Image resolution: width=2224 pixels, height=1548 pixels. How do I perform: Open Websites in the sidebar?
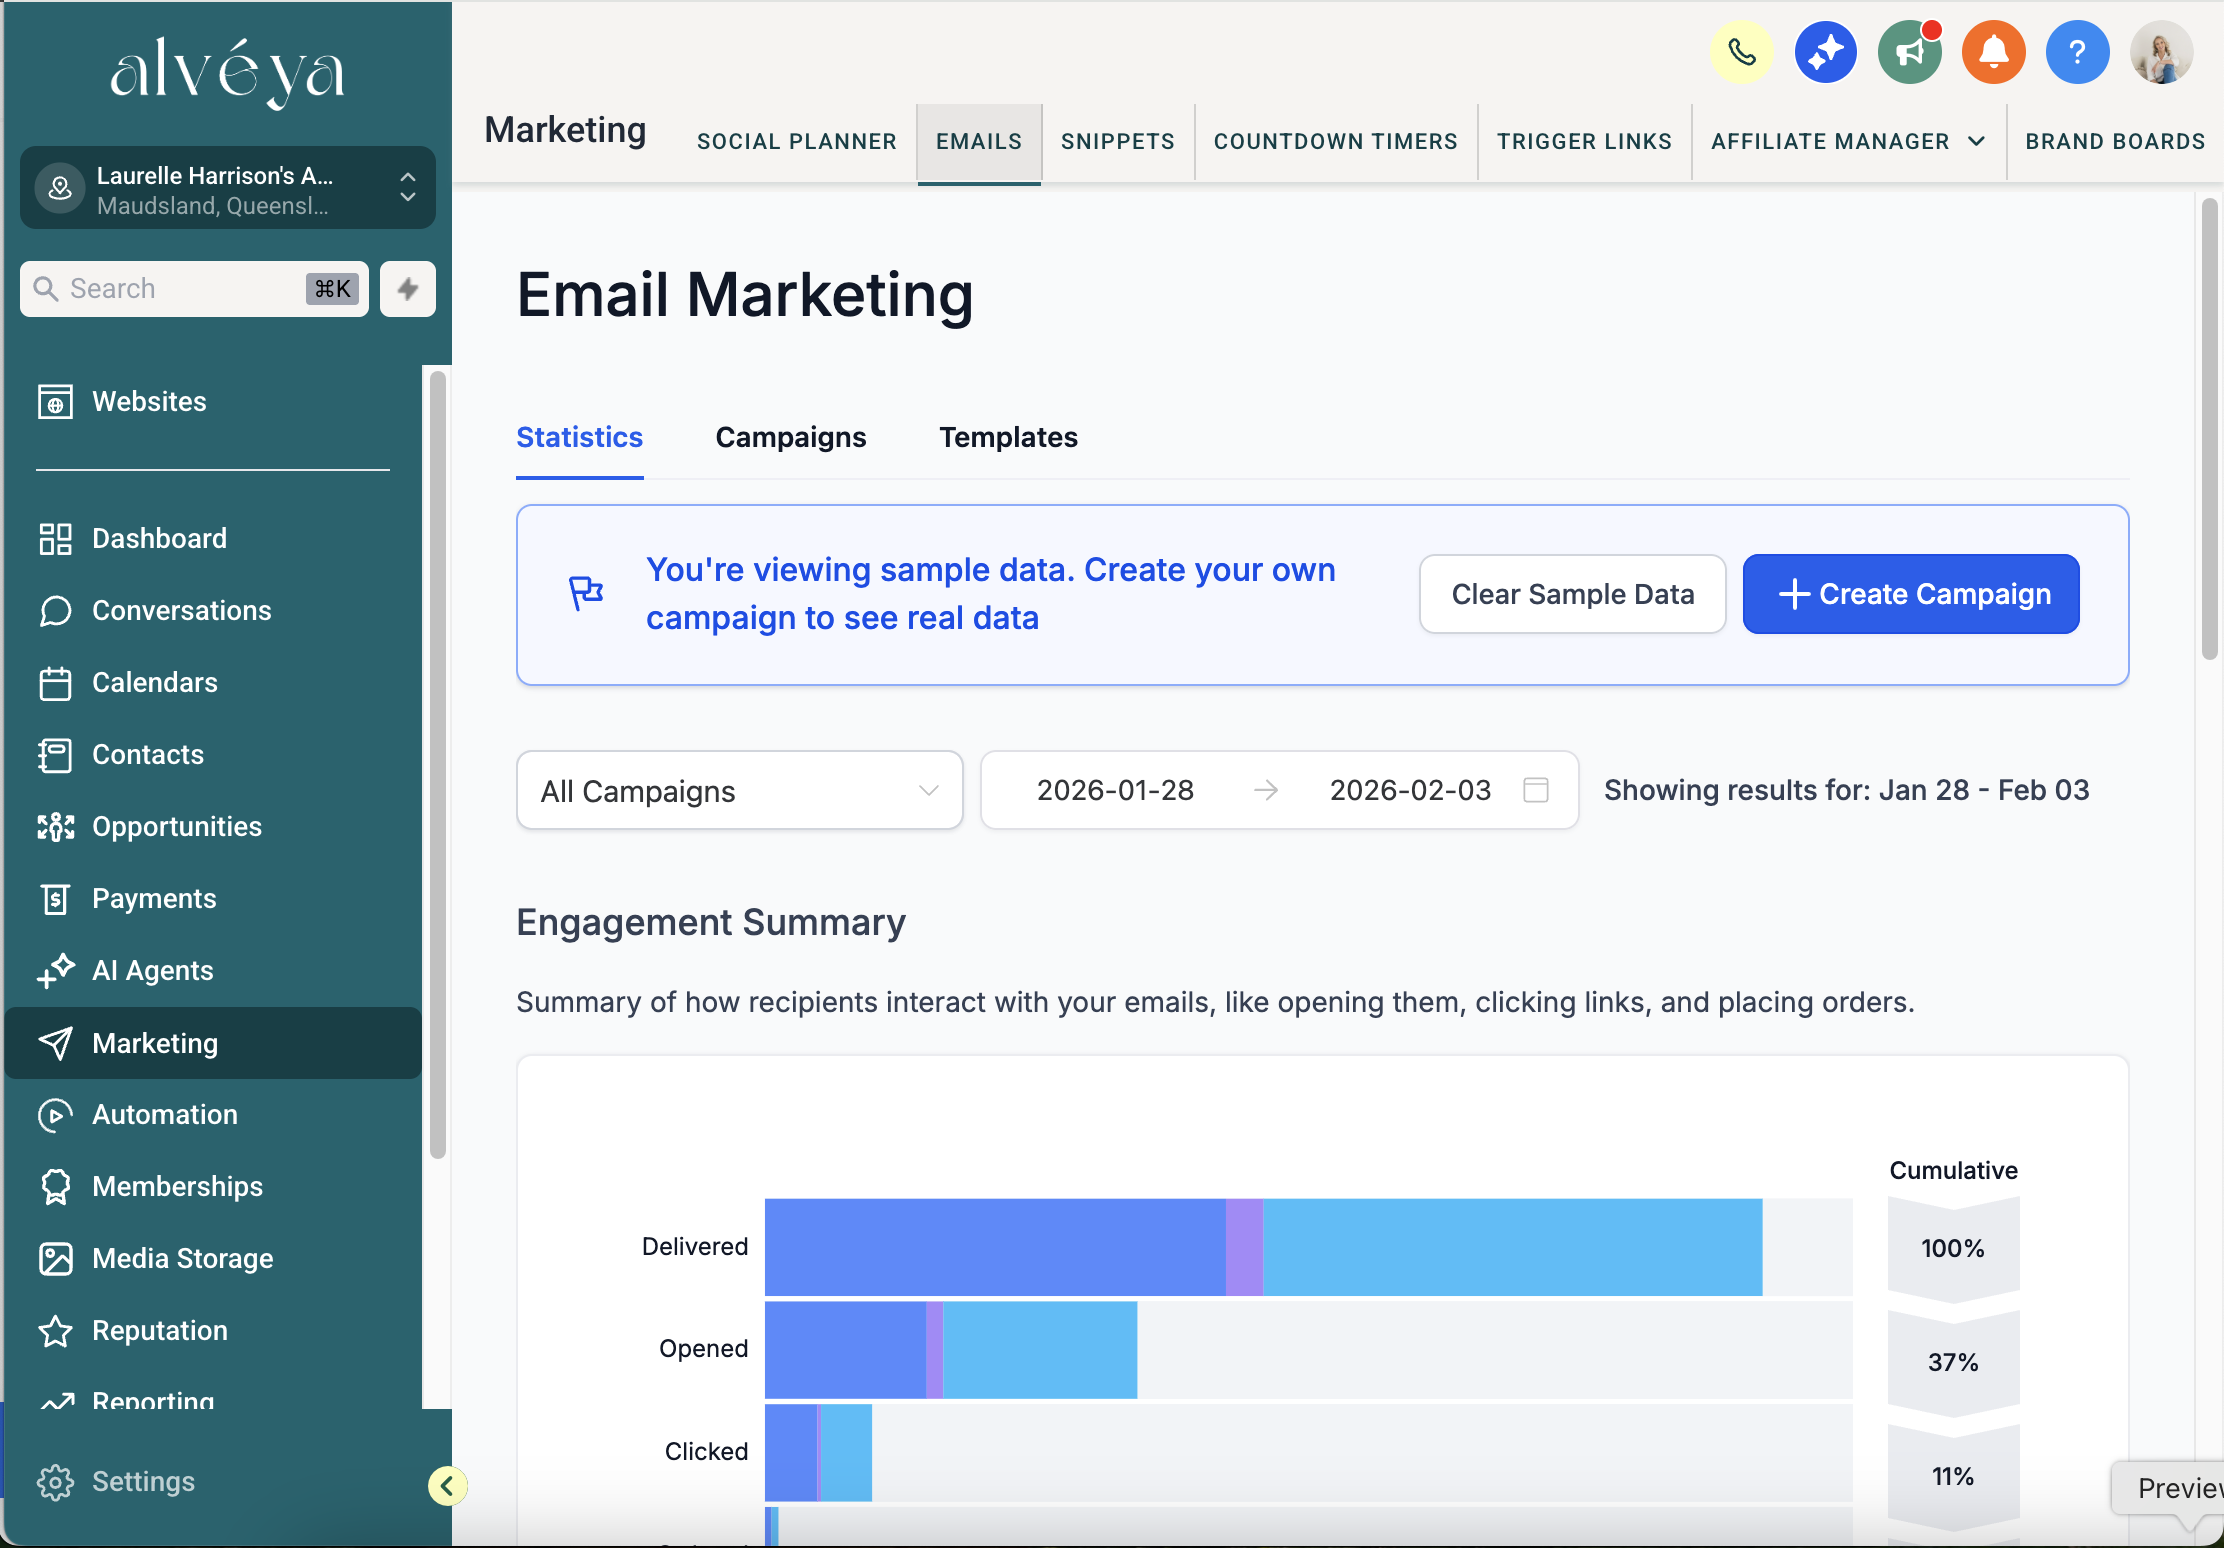[x=213, y=402]
